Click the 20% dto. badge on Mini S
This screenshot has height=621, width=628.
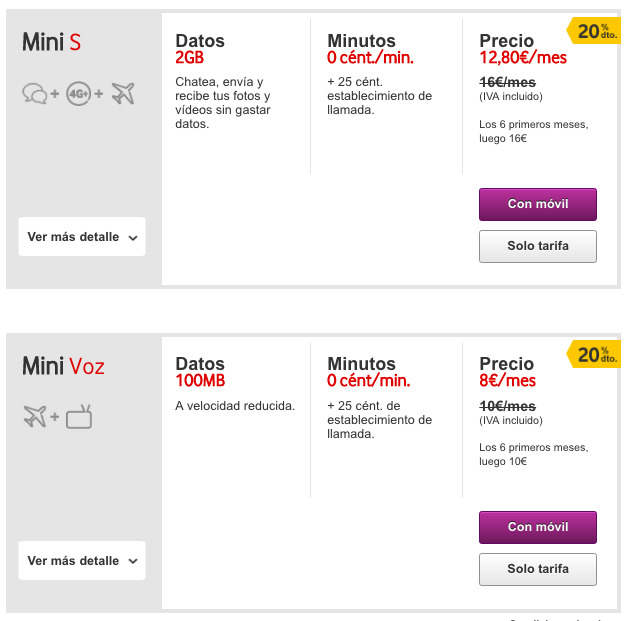[596, 31]
